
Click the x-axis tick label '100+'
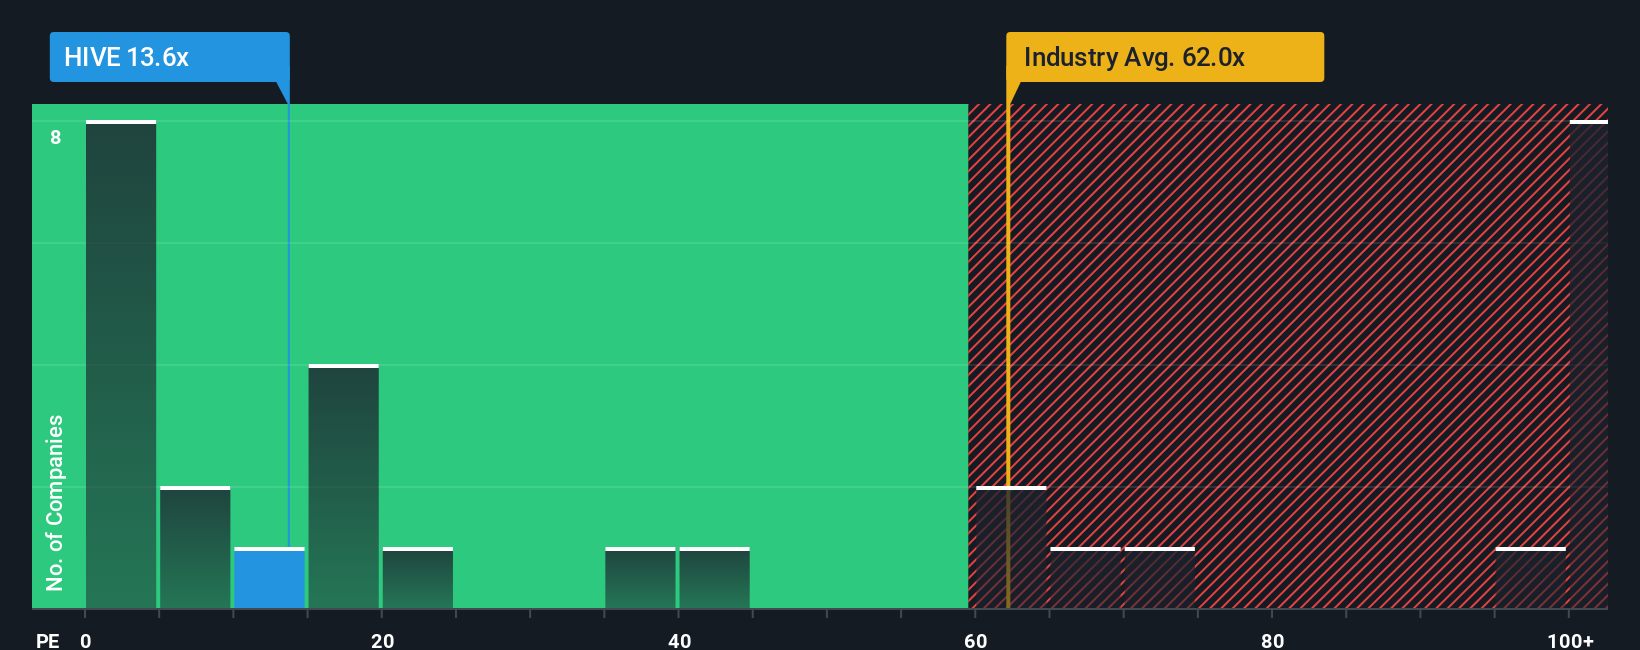tap(1570, 640)
